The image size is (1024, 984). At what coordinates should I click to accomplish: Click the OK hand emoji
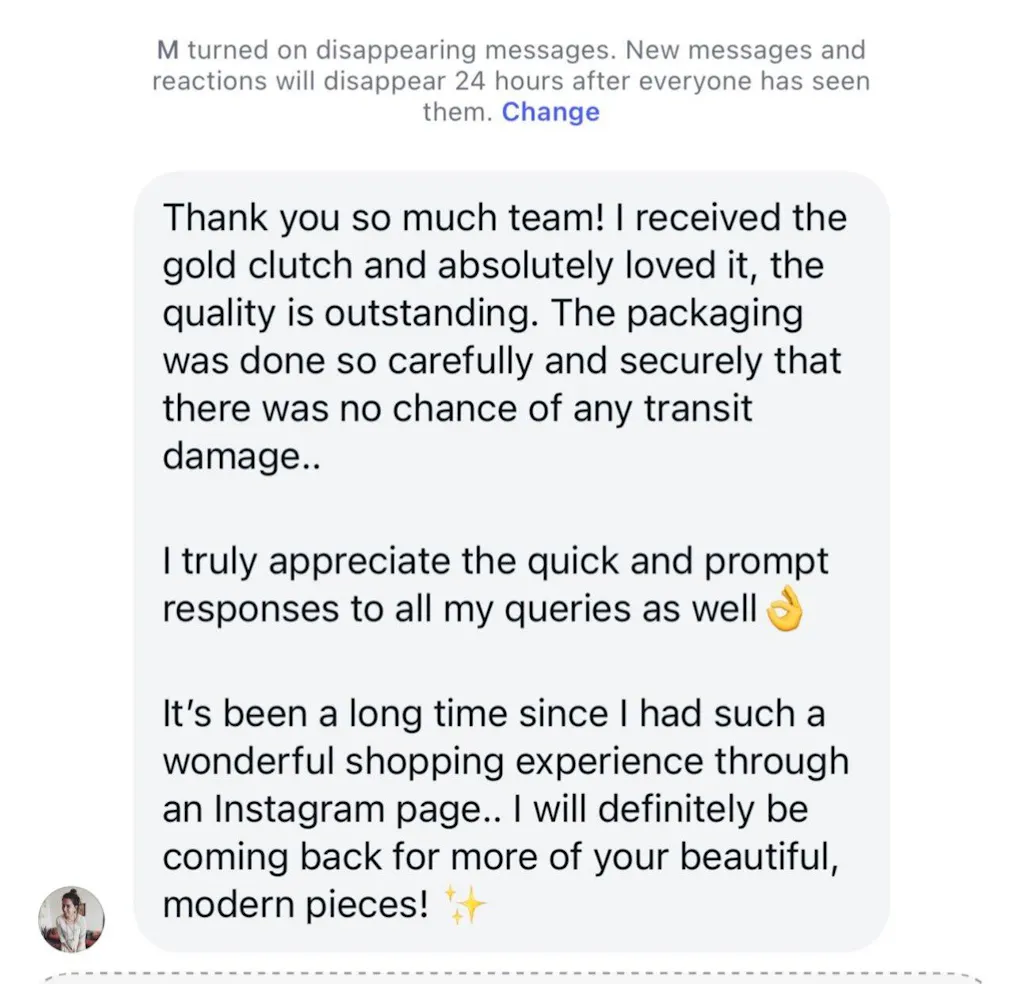[785, 609]
